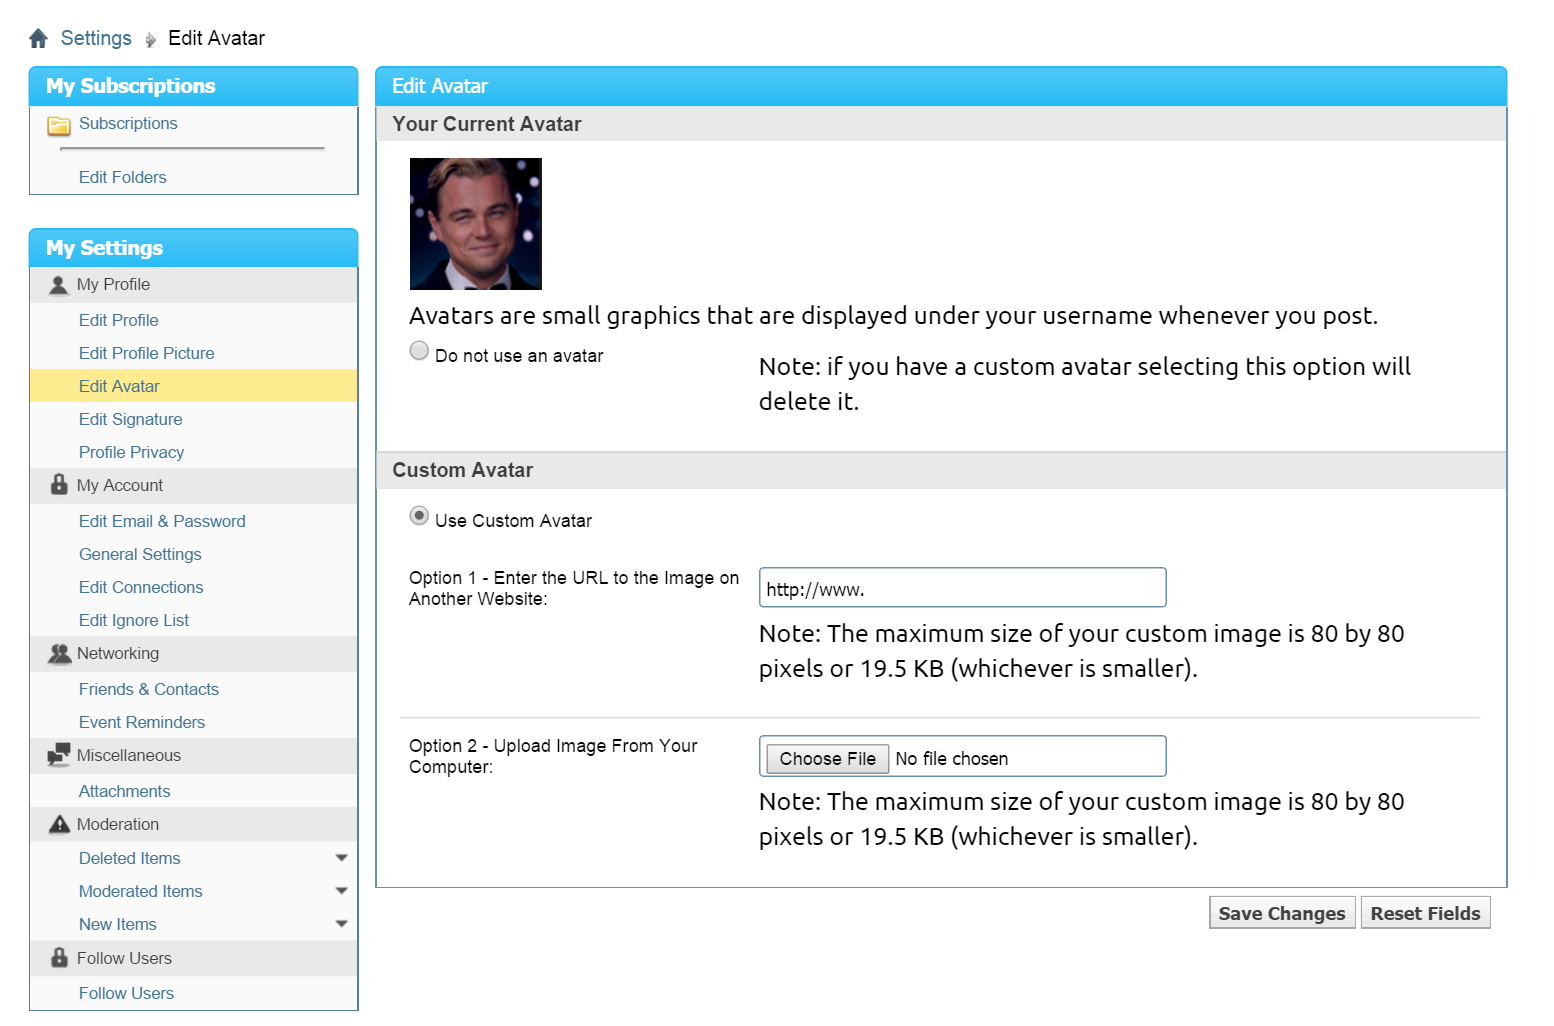Open Settings breadcrumb link
The width and height of the screenshot is (1554, 1026).
pyautogui.click(x=96, y=38)
